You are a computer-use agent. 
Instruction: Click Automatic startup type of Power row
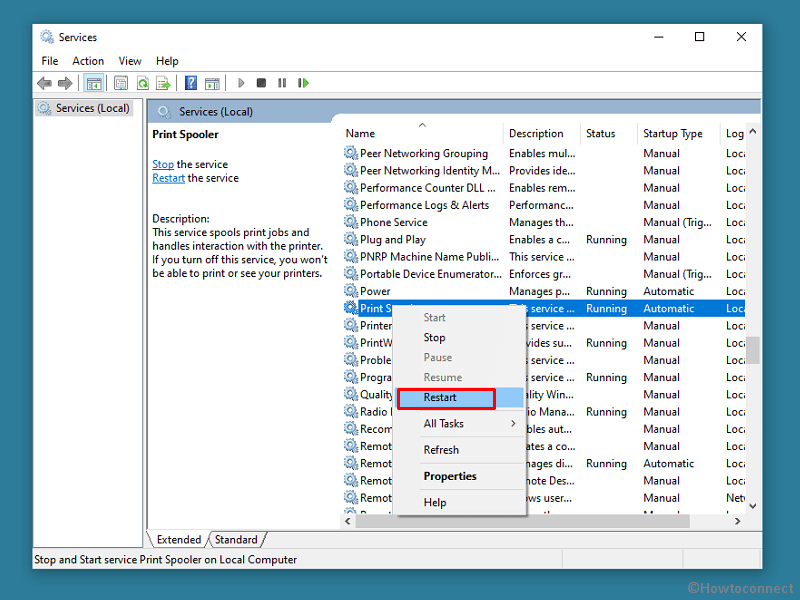point(668,291)
